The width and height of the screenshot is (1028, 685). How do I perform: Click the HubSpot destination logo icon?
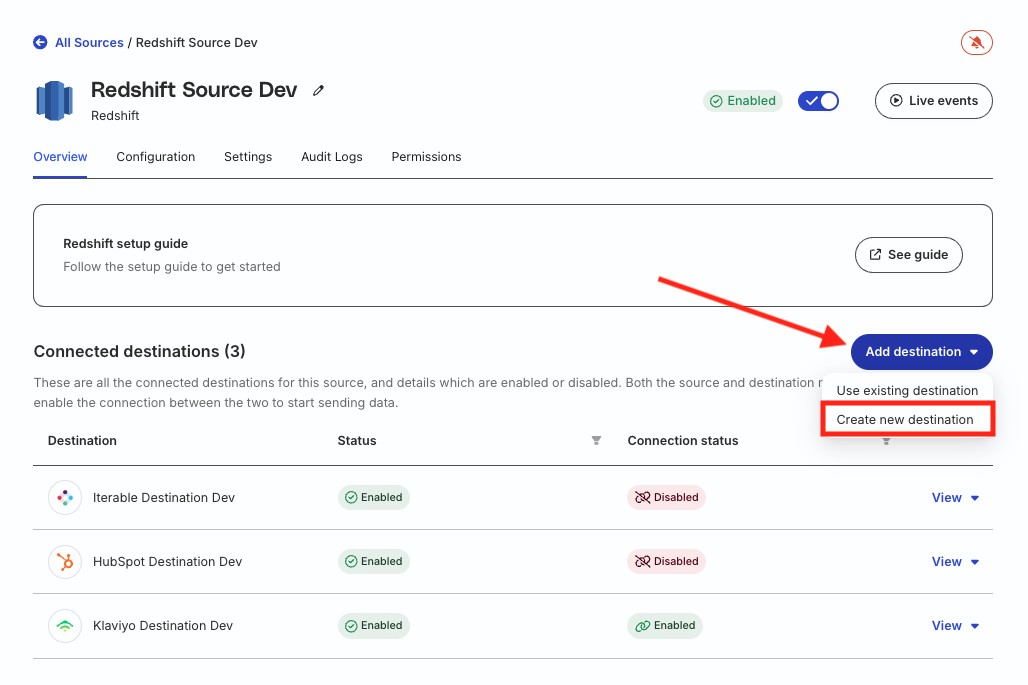65,562
